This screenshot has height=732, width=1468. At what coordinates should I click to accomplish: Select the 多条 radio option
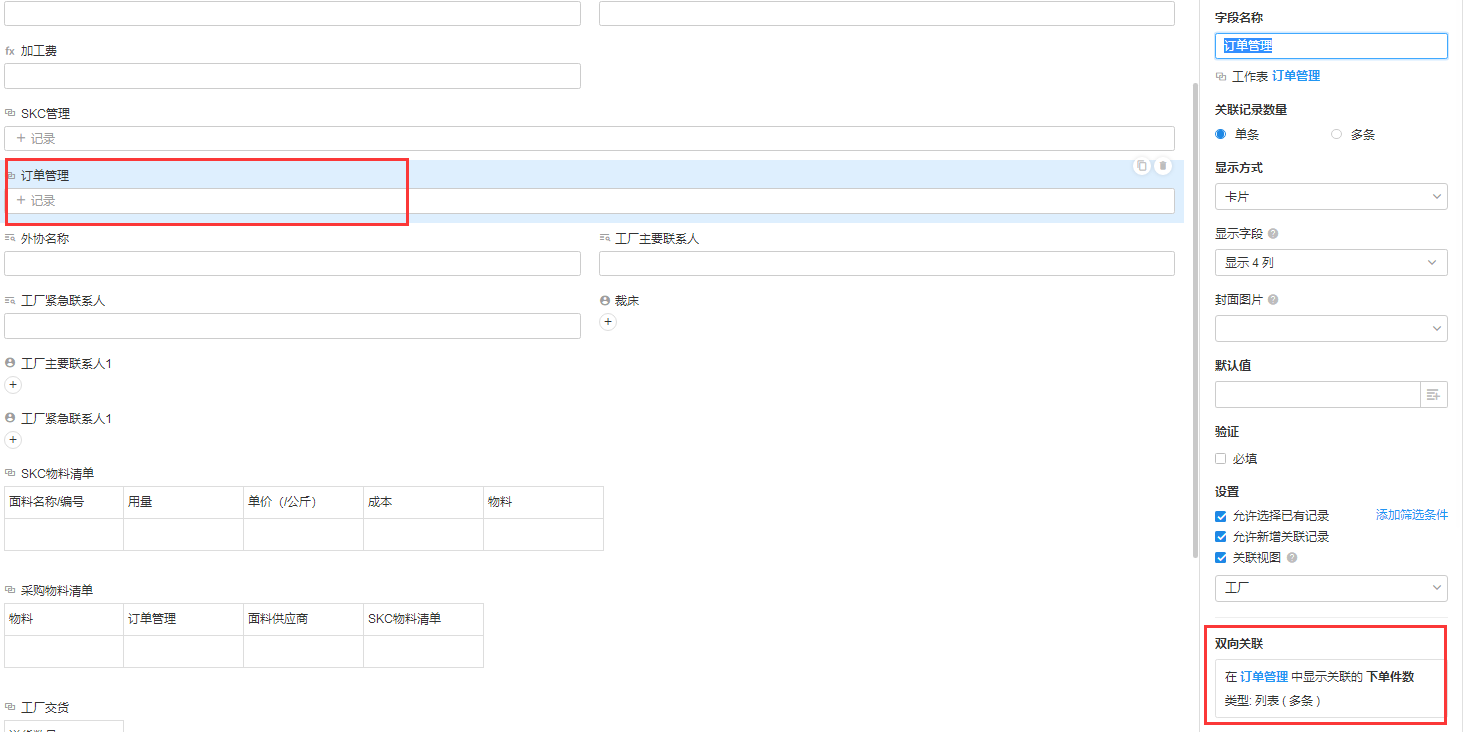(1337, 135)
